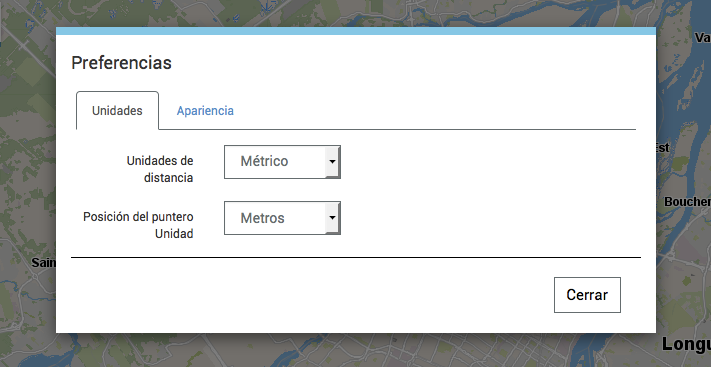Open the Metros pointer unit dropdown
This screenshot has height=367, width=711.
coord(282,218)
